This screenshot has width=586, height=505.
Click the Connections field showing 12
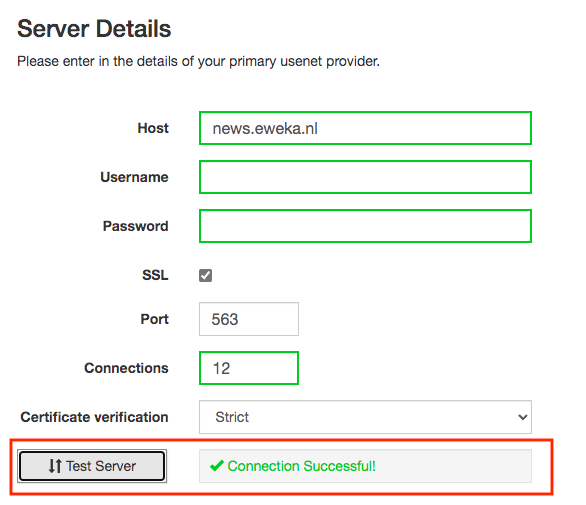click(x=249, y=368)
